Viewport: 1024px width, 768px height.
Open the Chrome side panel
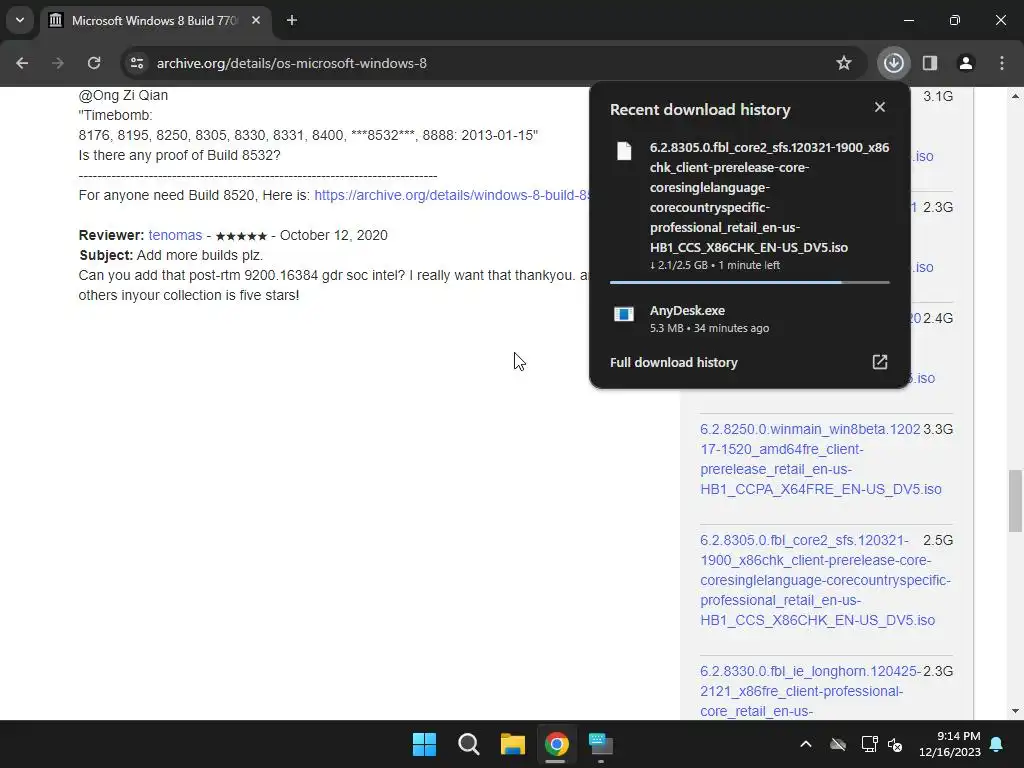pos(930,63)
